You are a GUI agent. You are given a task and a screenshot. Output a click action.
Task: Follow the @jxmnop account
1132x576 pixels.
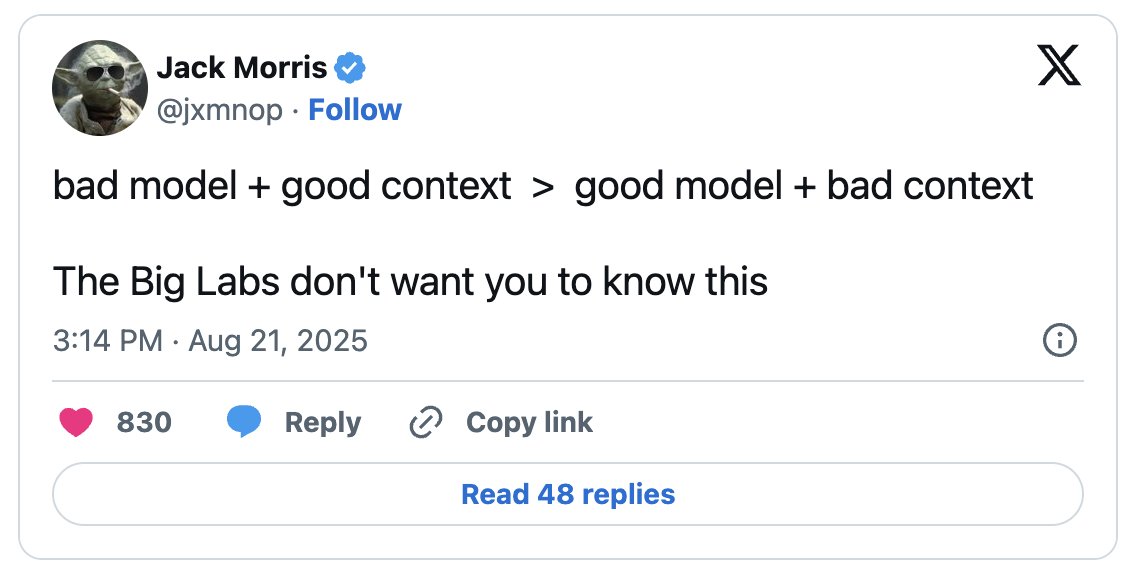click(x=355, y=109)
